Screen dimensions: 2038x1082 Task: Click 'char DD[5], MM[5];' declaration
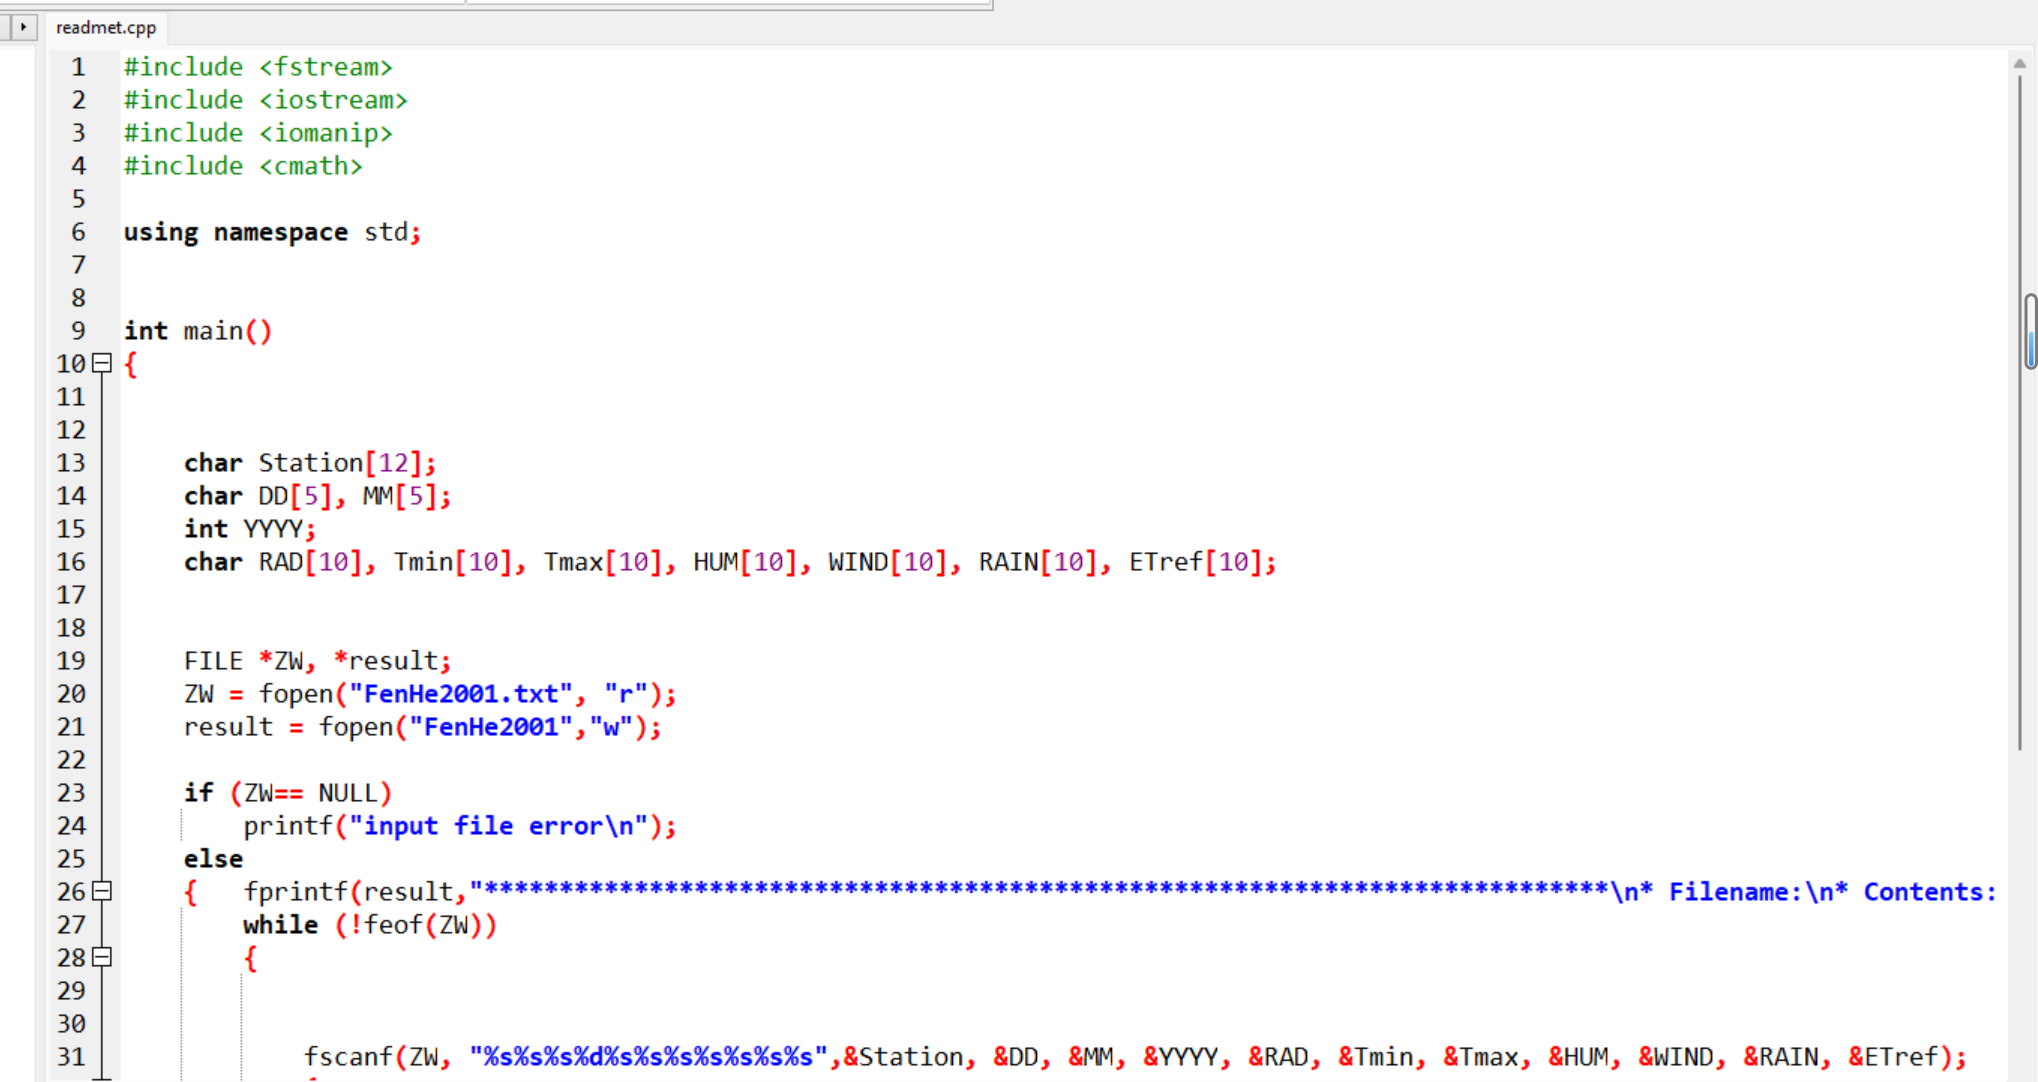click(x=317, y=496)
